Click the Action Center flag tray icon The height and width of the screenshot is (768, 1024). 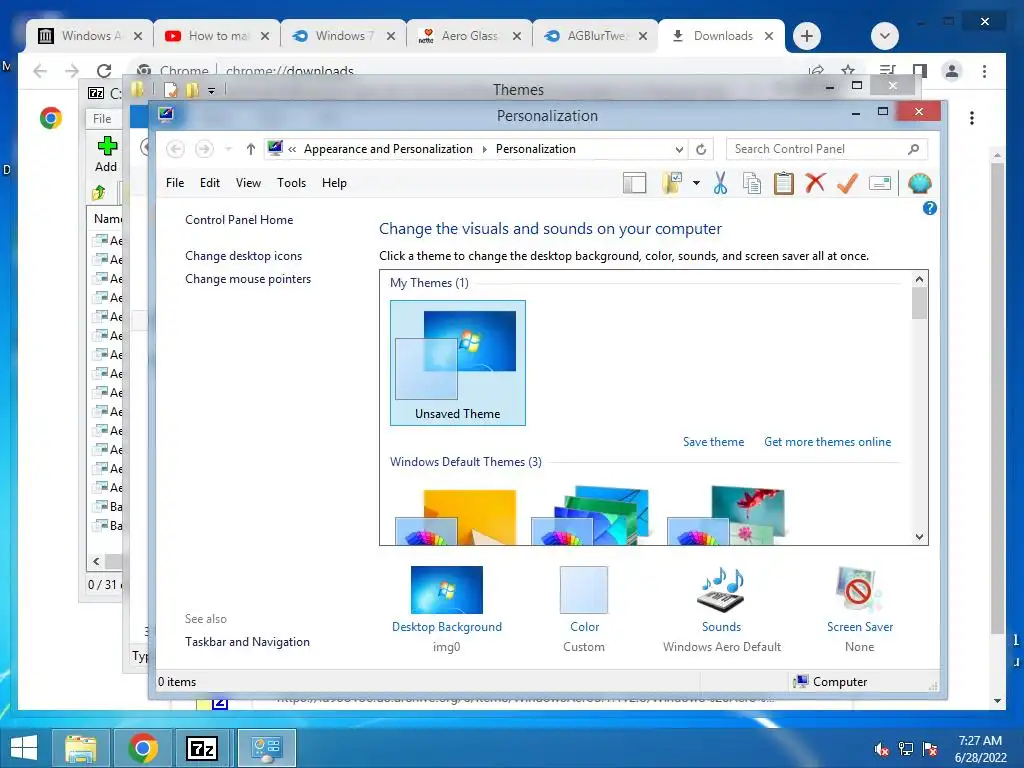[x=930, y=750]
